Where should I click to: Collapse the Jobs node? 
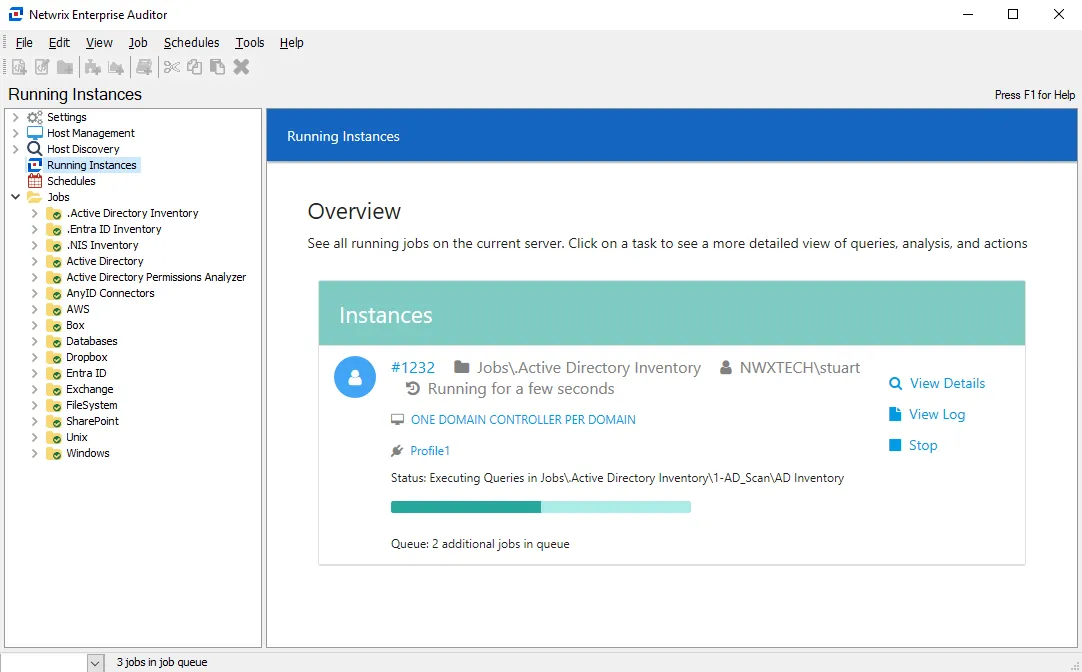16,197
